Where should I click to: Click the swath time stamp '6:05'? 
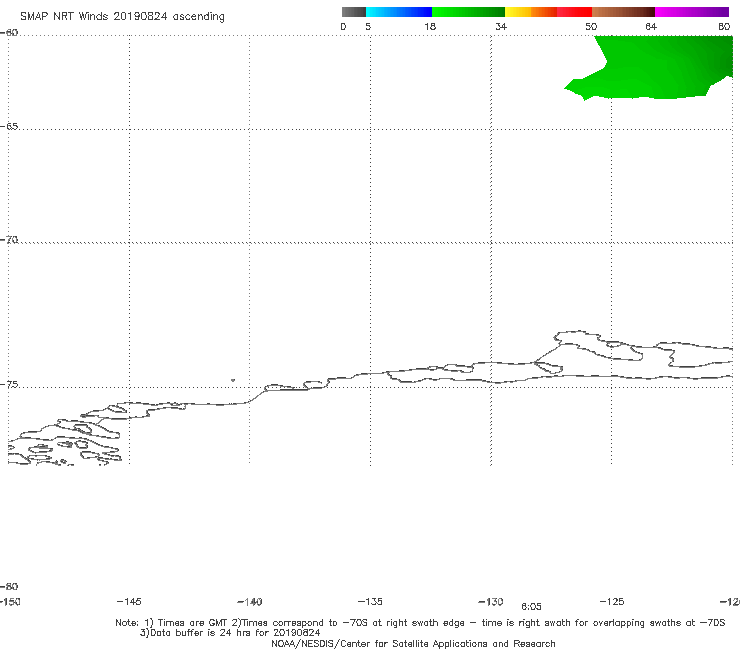[531, 607]
